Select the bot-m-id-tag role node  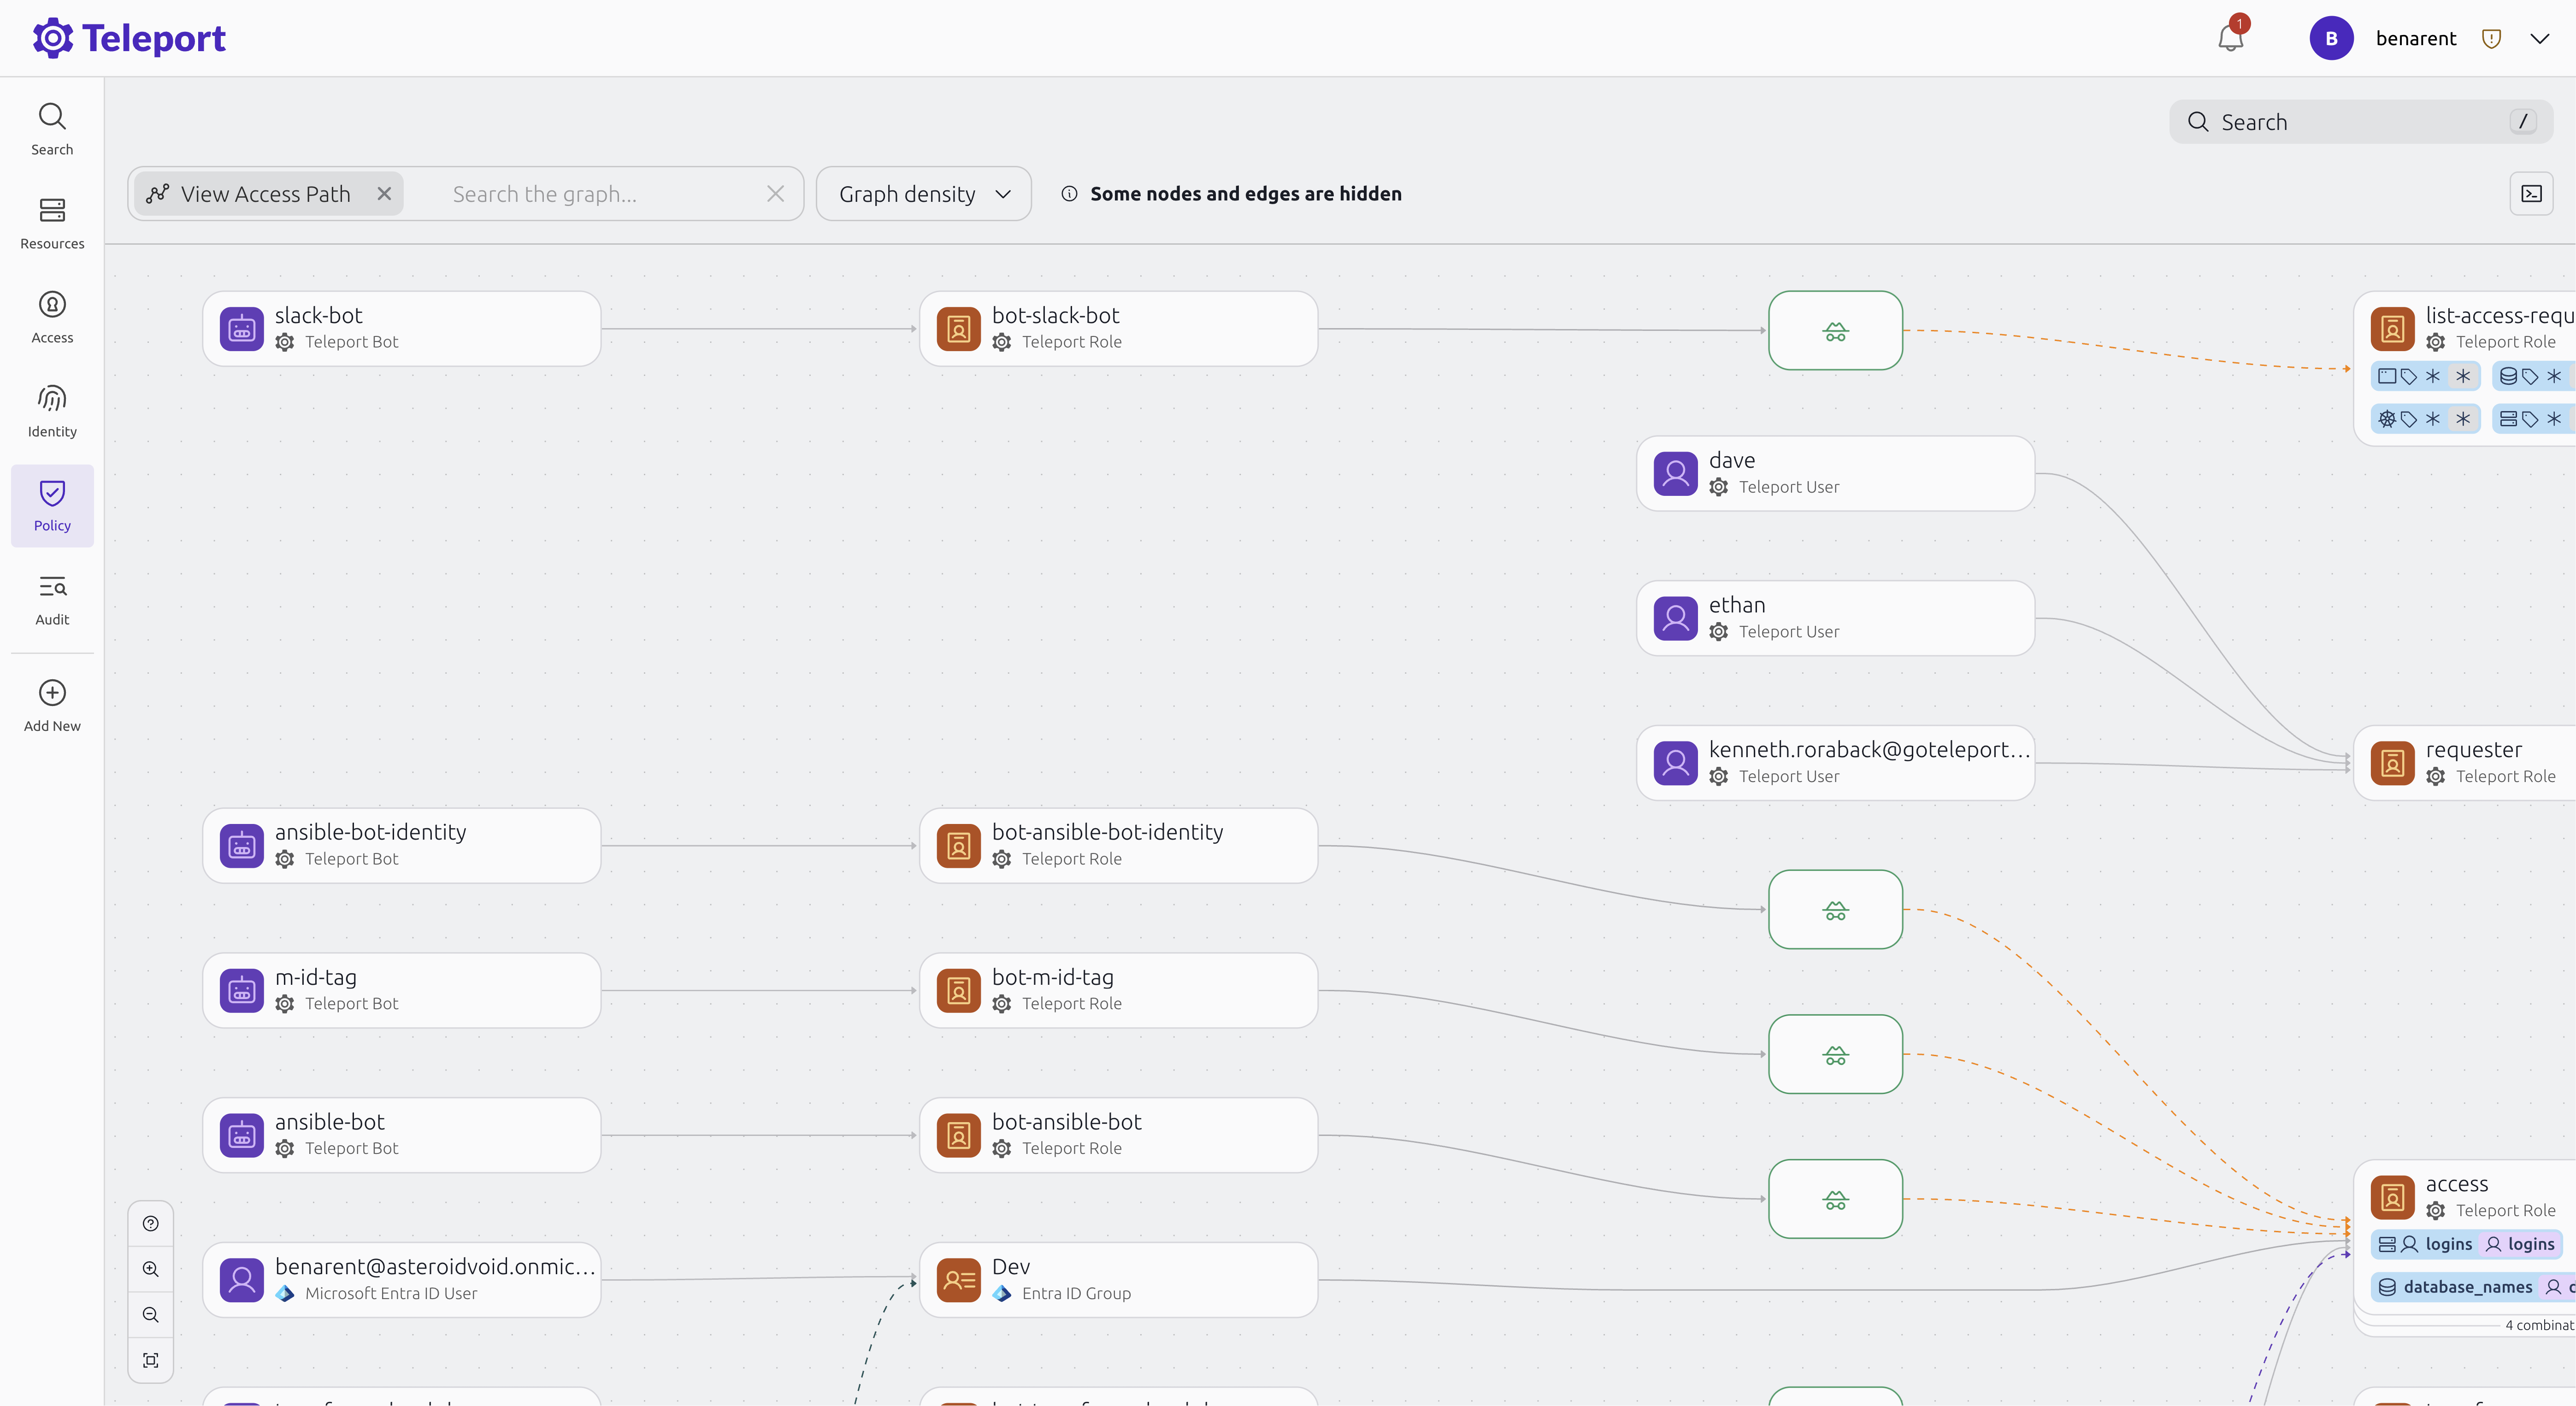1118,990
